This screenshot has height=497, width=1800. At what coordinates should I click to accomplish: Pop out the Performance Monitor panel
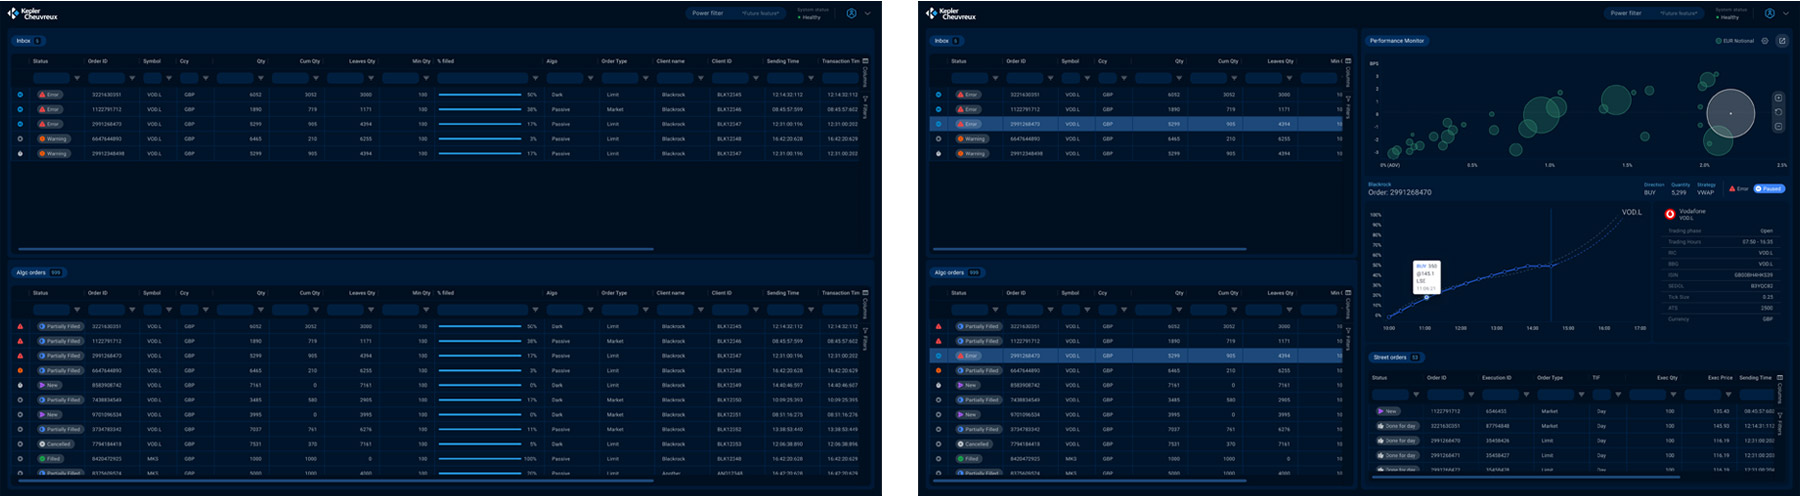coord(1781,41)
